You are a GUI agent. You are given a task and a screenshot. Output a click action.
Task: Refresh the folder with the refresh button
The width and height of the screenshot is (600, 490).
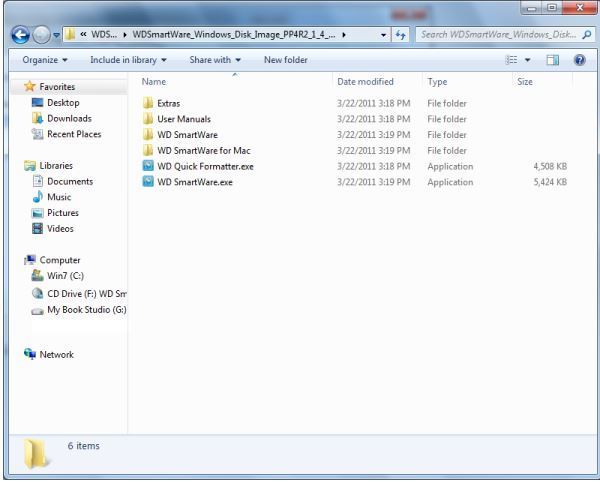click(x=400, y=35)
